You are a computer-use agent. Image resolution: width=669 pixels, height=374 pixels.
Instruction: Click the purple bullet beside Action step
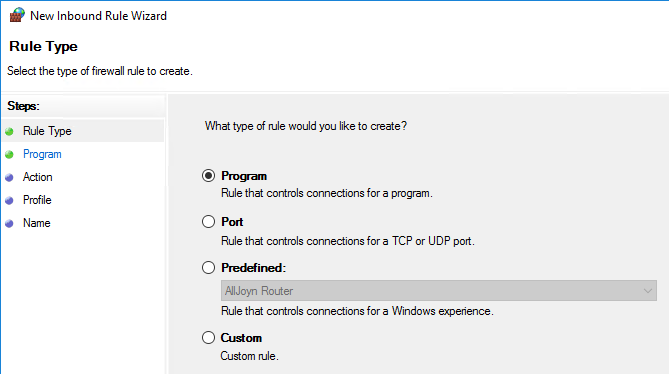(9, 177)
